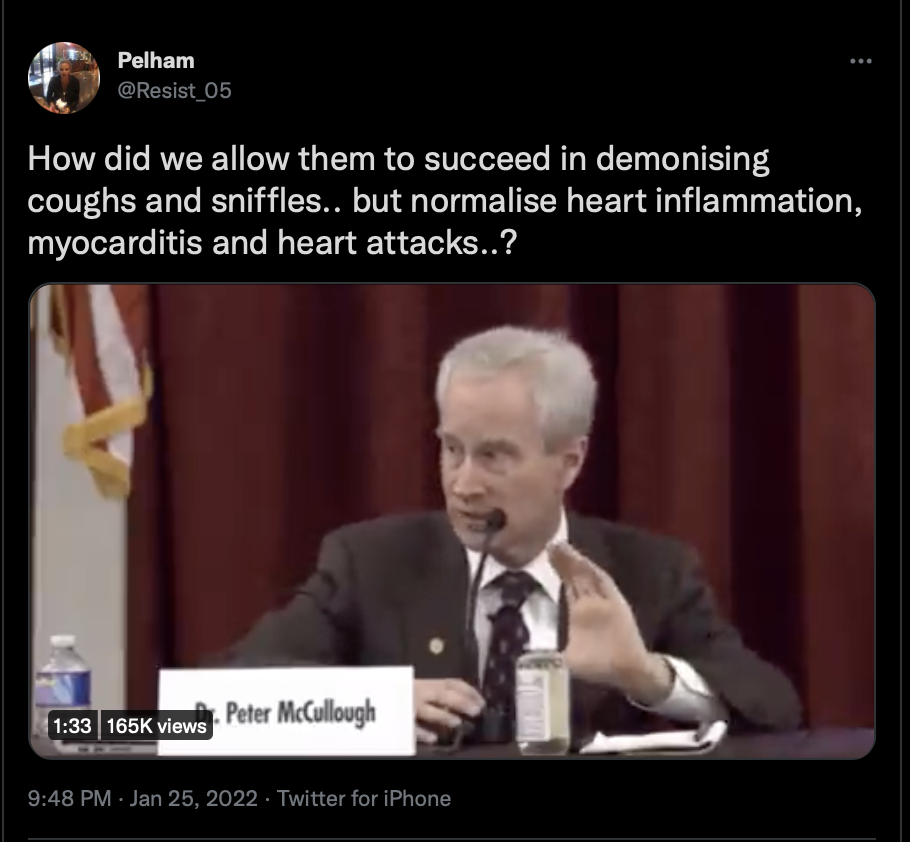This screenshot has height=842, width=910.
Task: Click the word myocarditis in the tweet
Action: point(115,243)
